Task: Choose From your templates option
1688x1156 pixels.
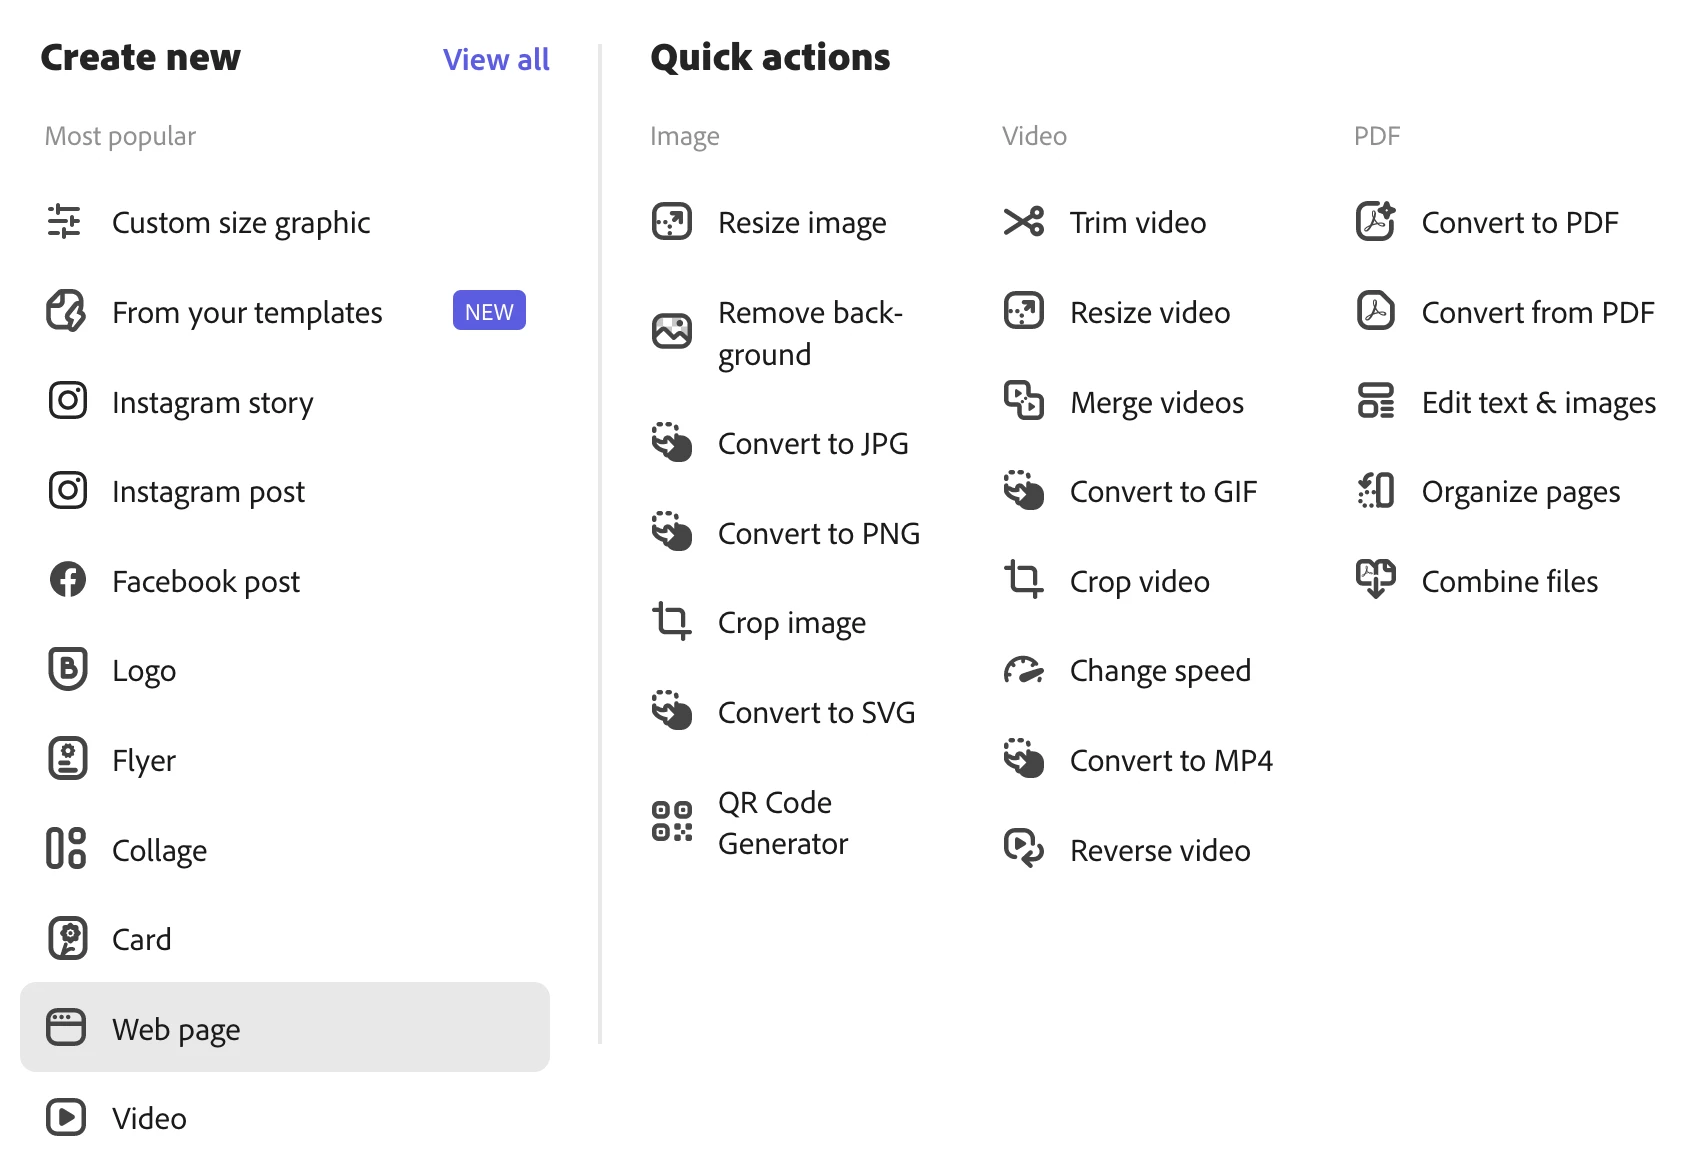Action: (x=247, y=313)
